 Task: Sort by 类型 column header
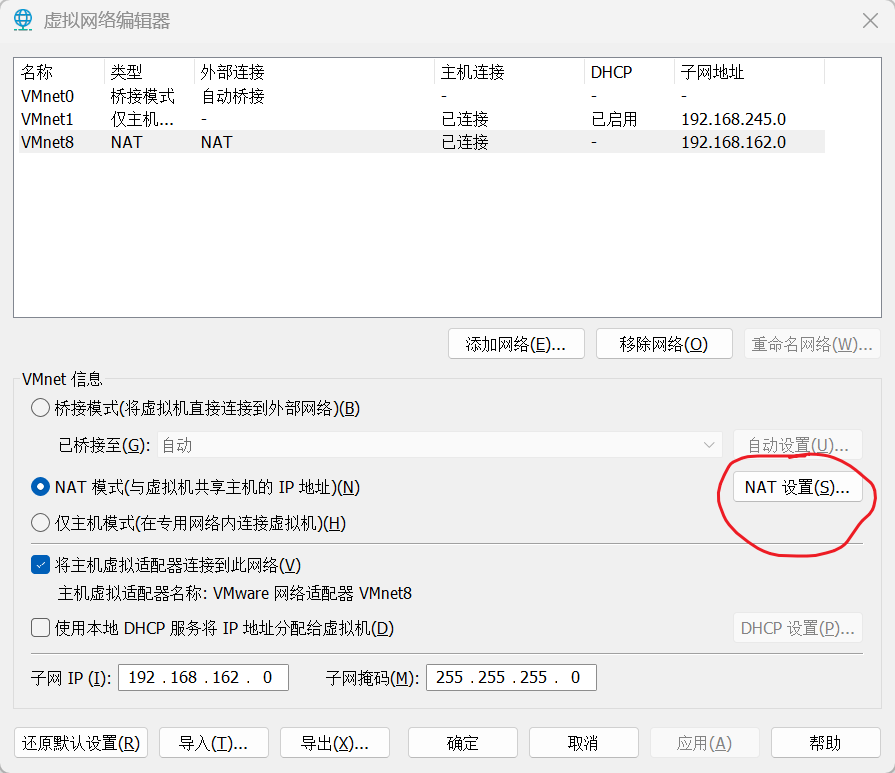[150, 72]
